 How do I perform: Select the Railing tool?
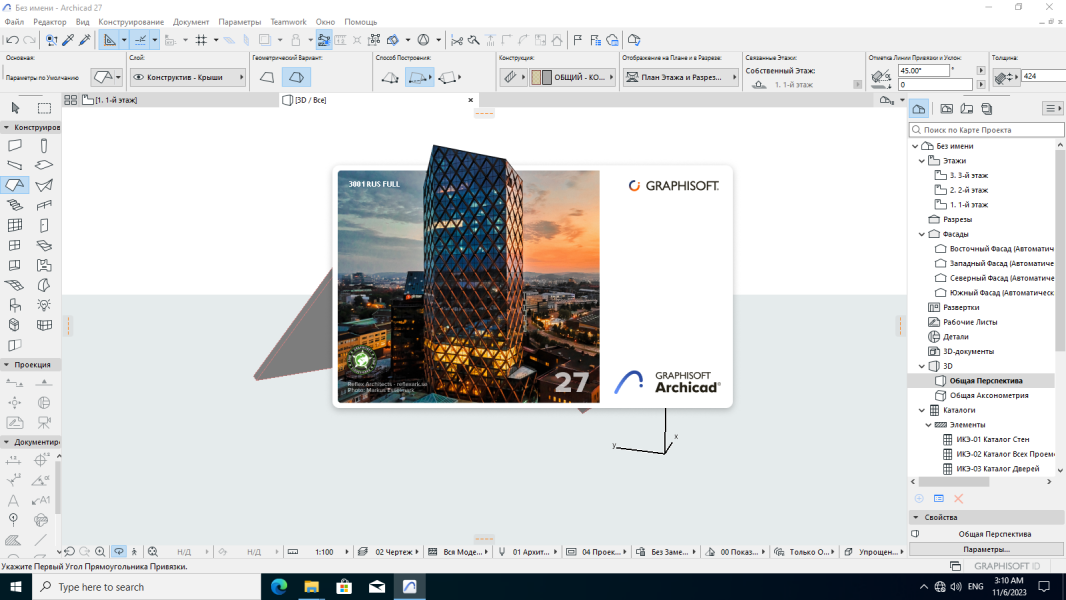pyautogui.click(x=44, y=205)
